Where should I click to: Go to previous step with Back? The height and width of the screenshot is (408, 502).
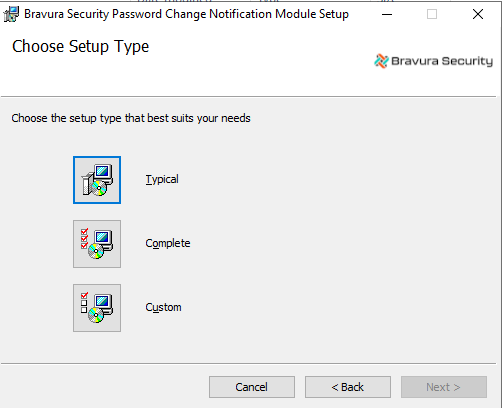pos(348,387)
